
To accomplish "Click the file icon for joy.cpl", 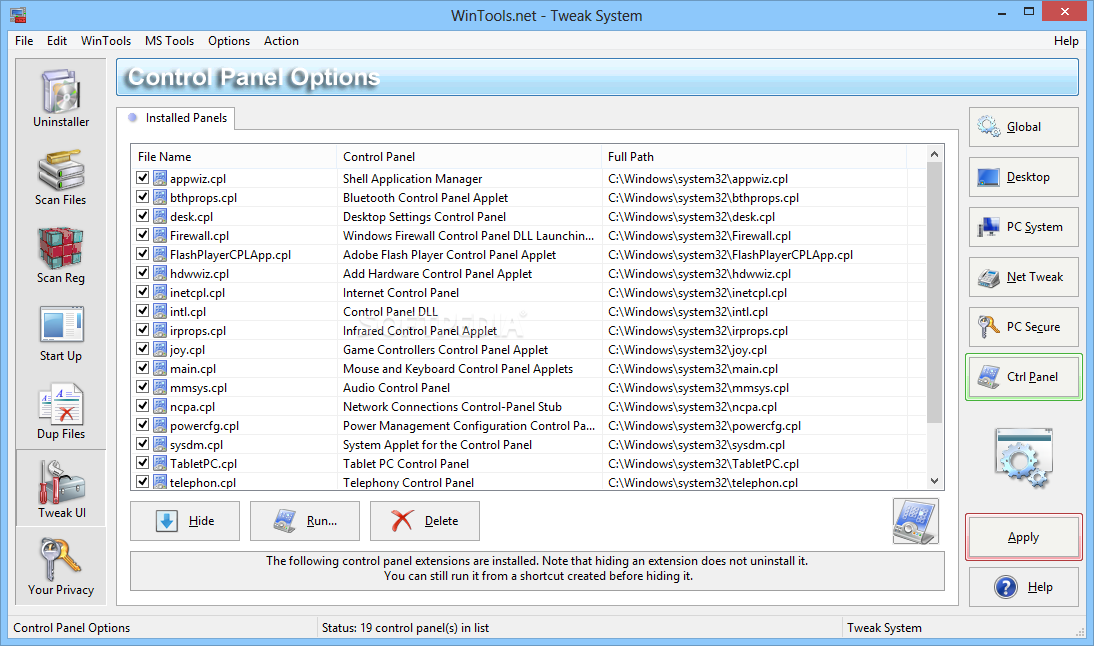I will point(160,350).
